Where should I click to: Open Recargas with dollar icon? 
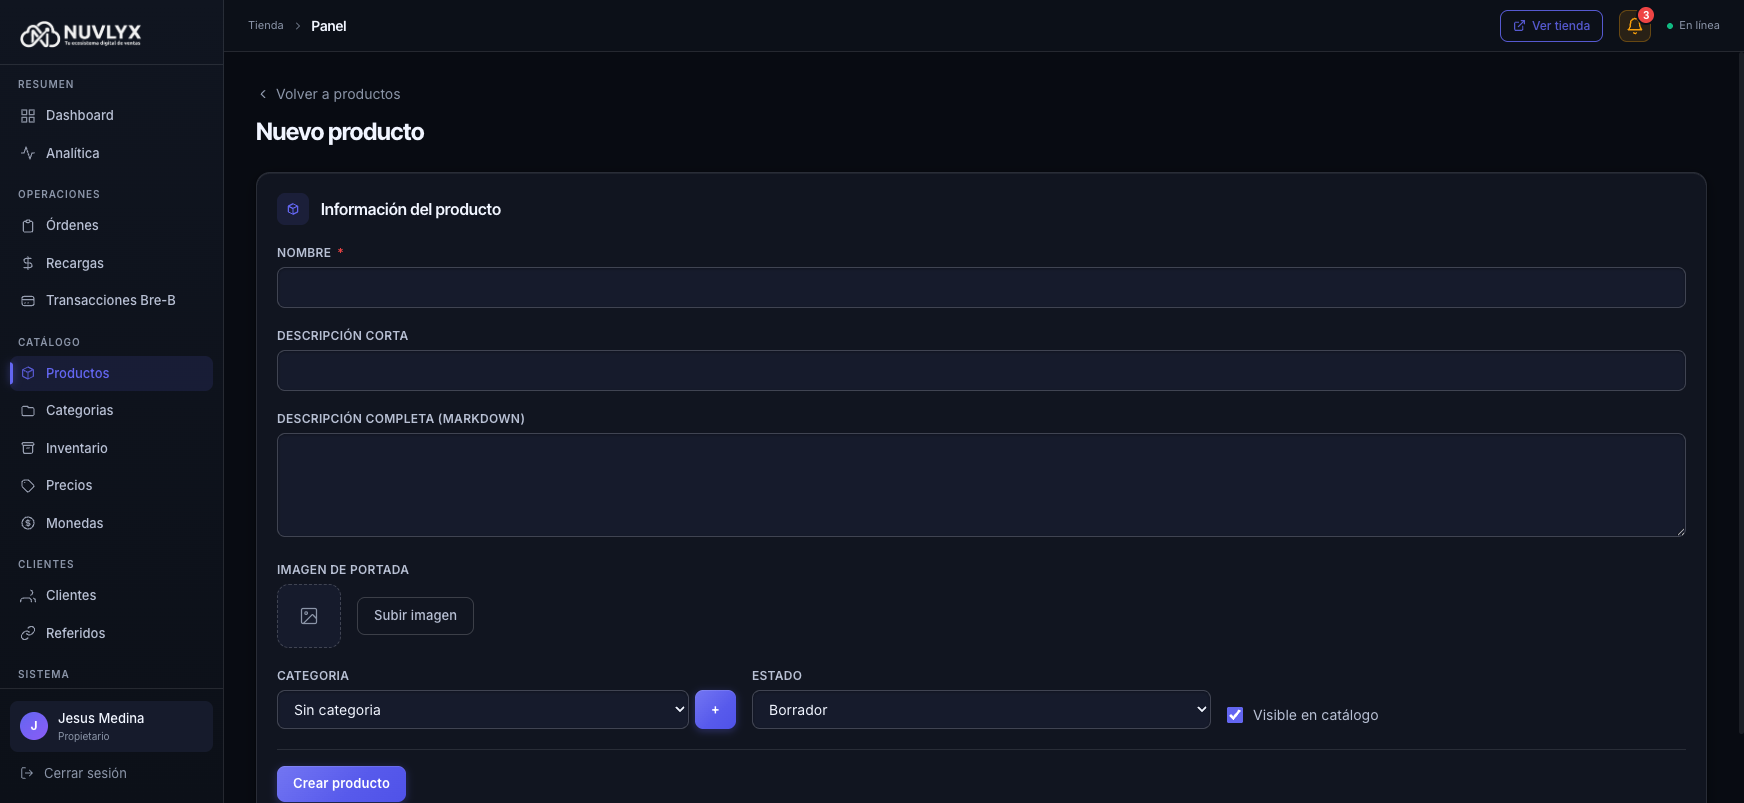(74, 263)
